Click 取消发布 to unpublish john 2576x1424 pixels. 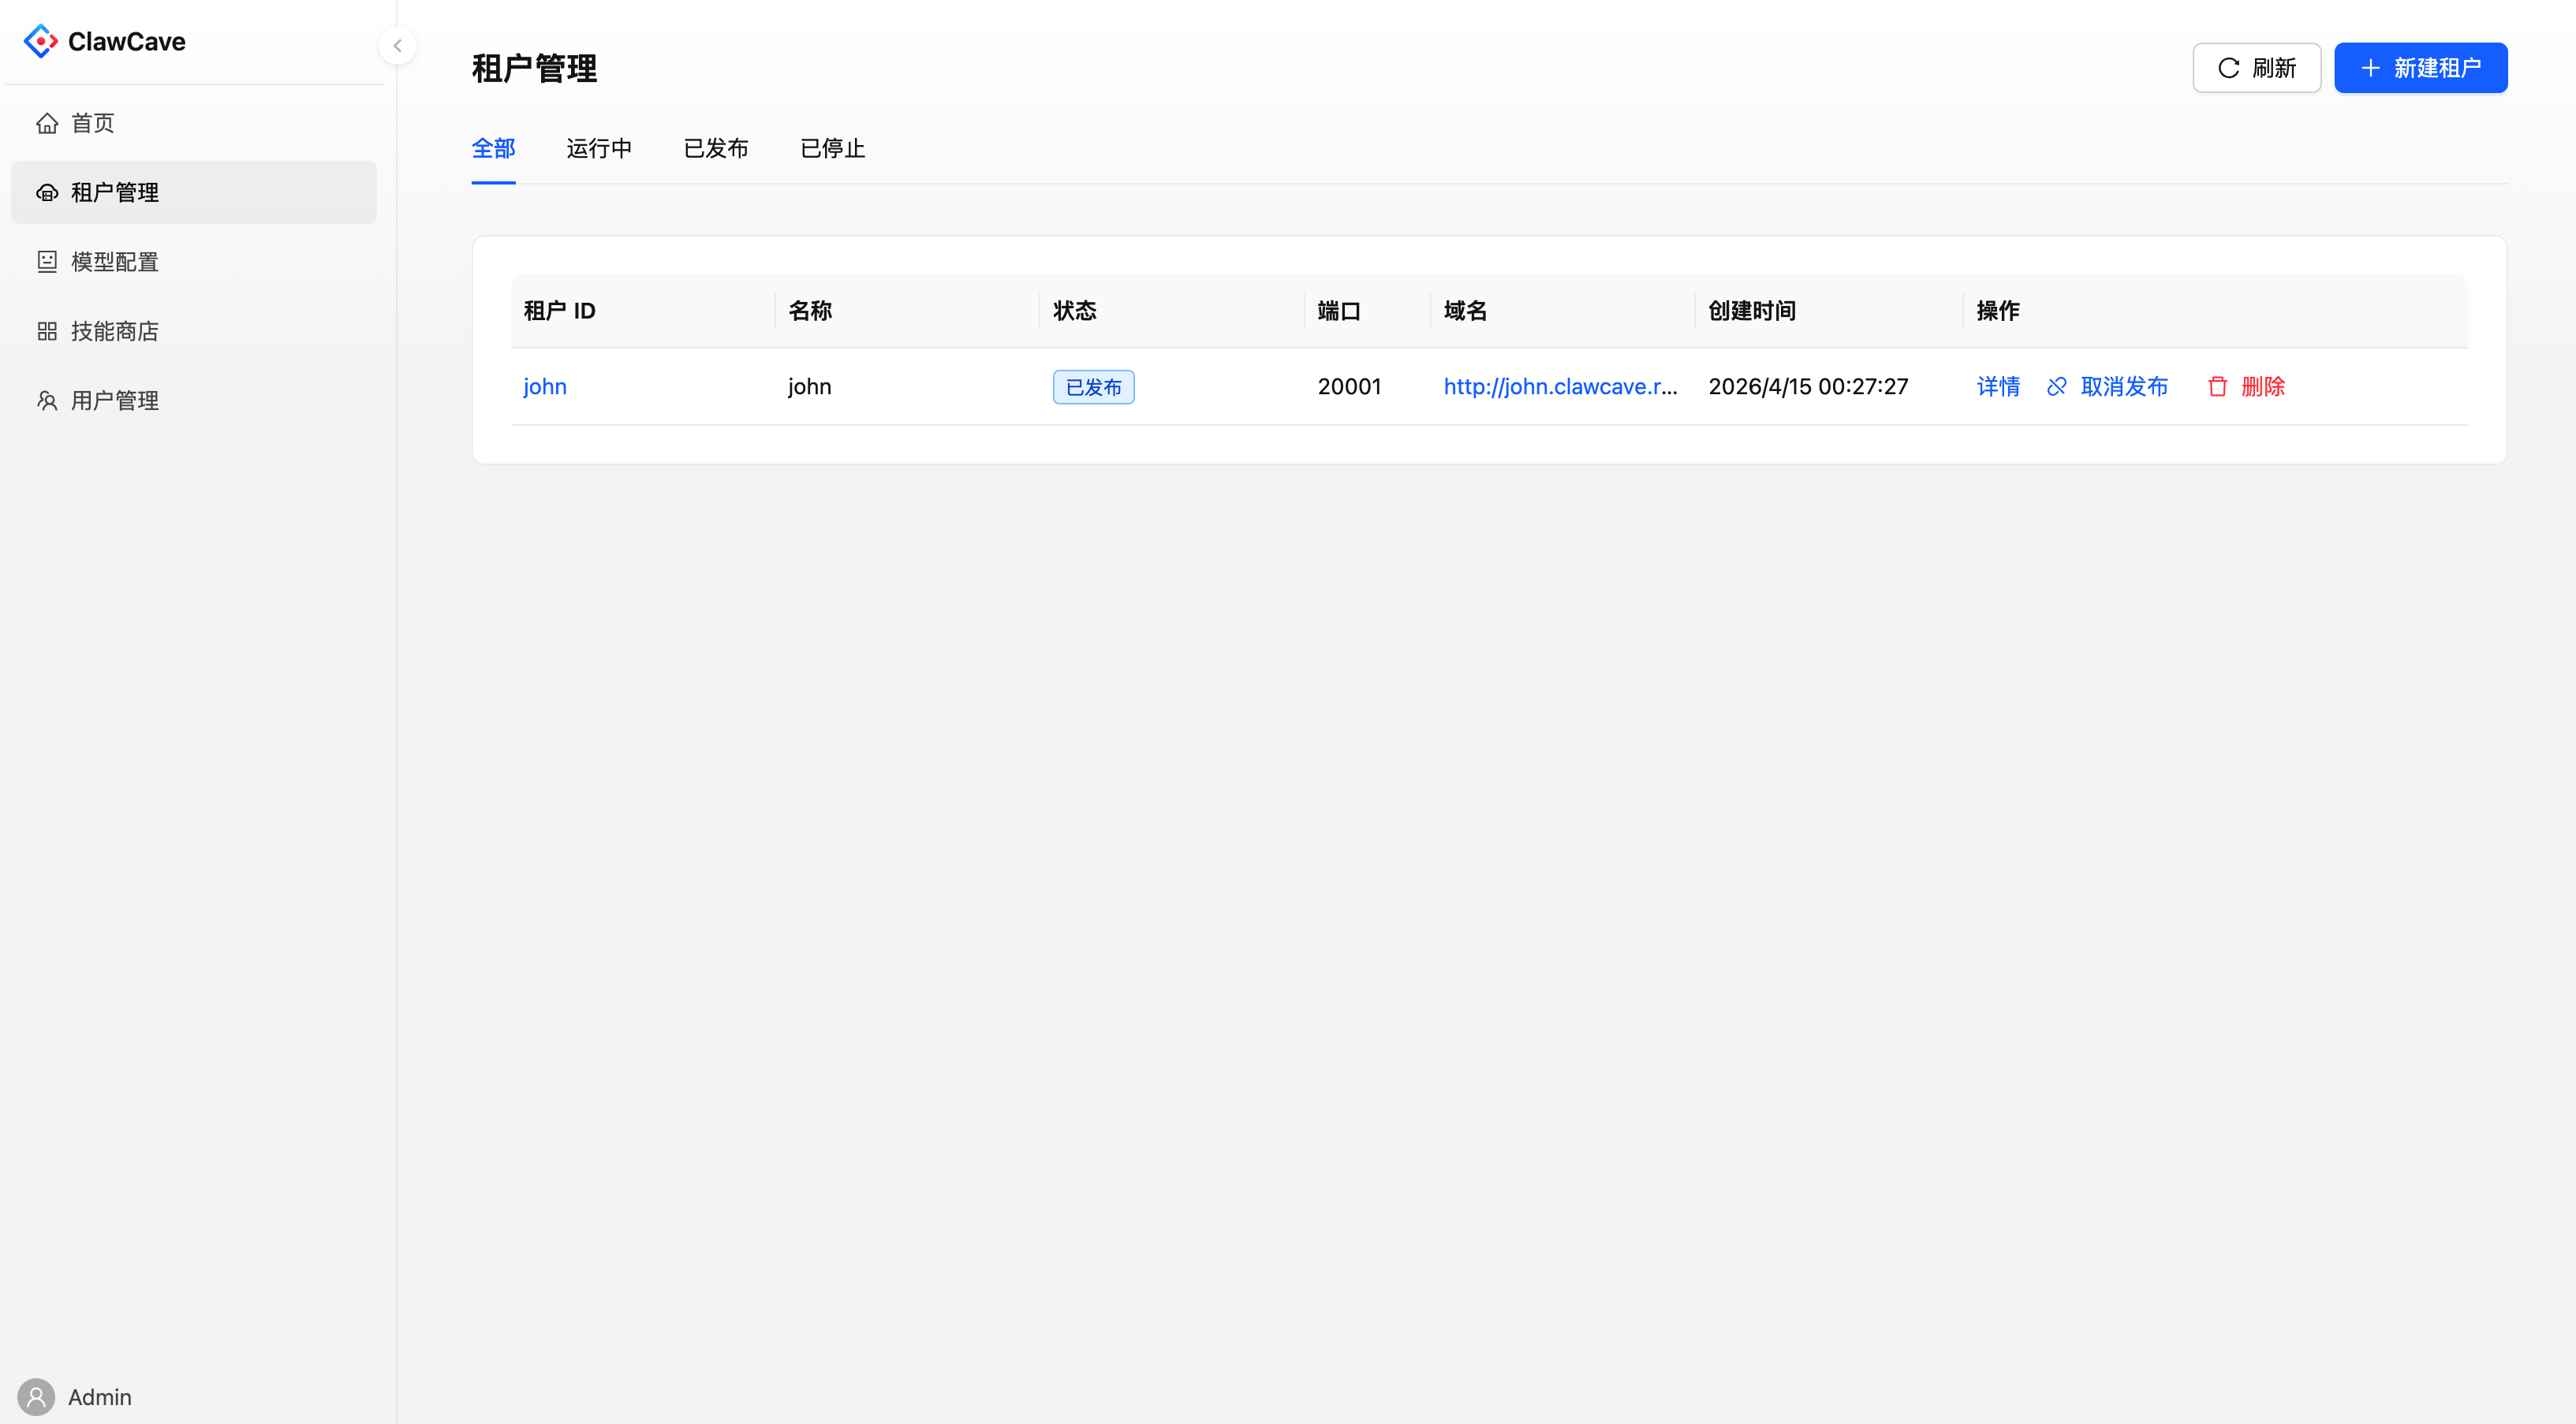[x=2124, y=386]
